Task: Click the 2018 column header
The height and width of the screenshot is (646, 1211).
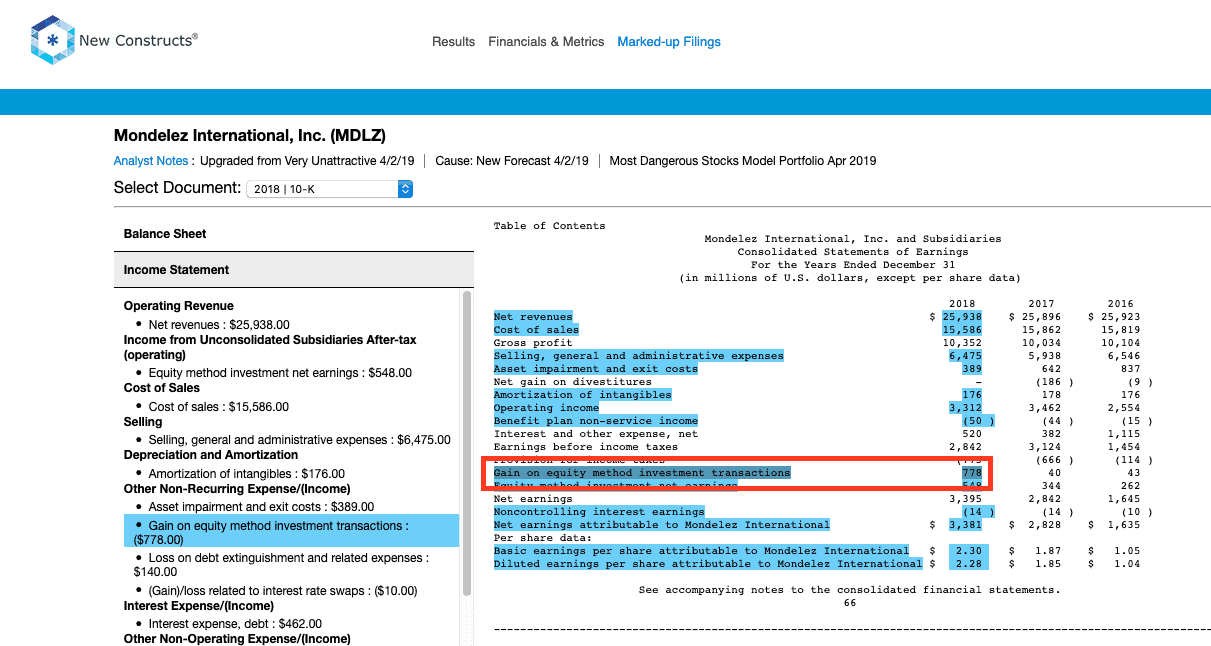Action: point(961,304)
